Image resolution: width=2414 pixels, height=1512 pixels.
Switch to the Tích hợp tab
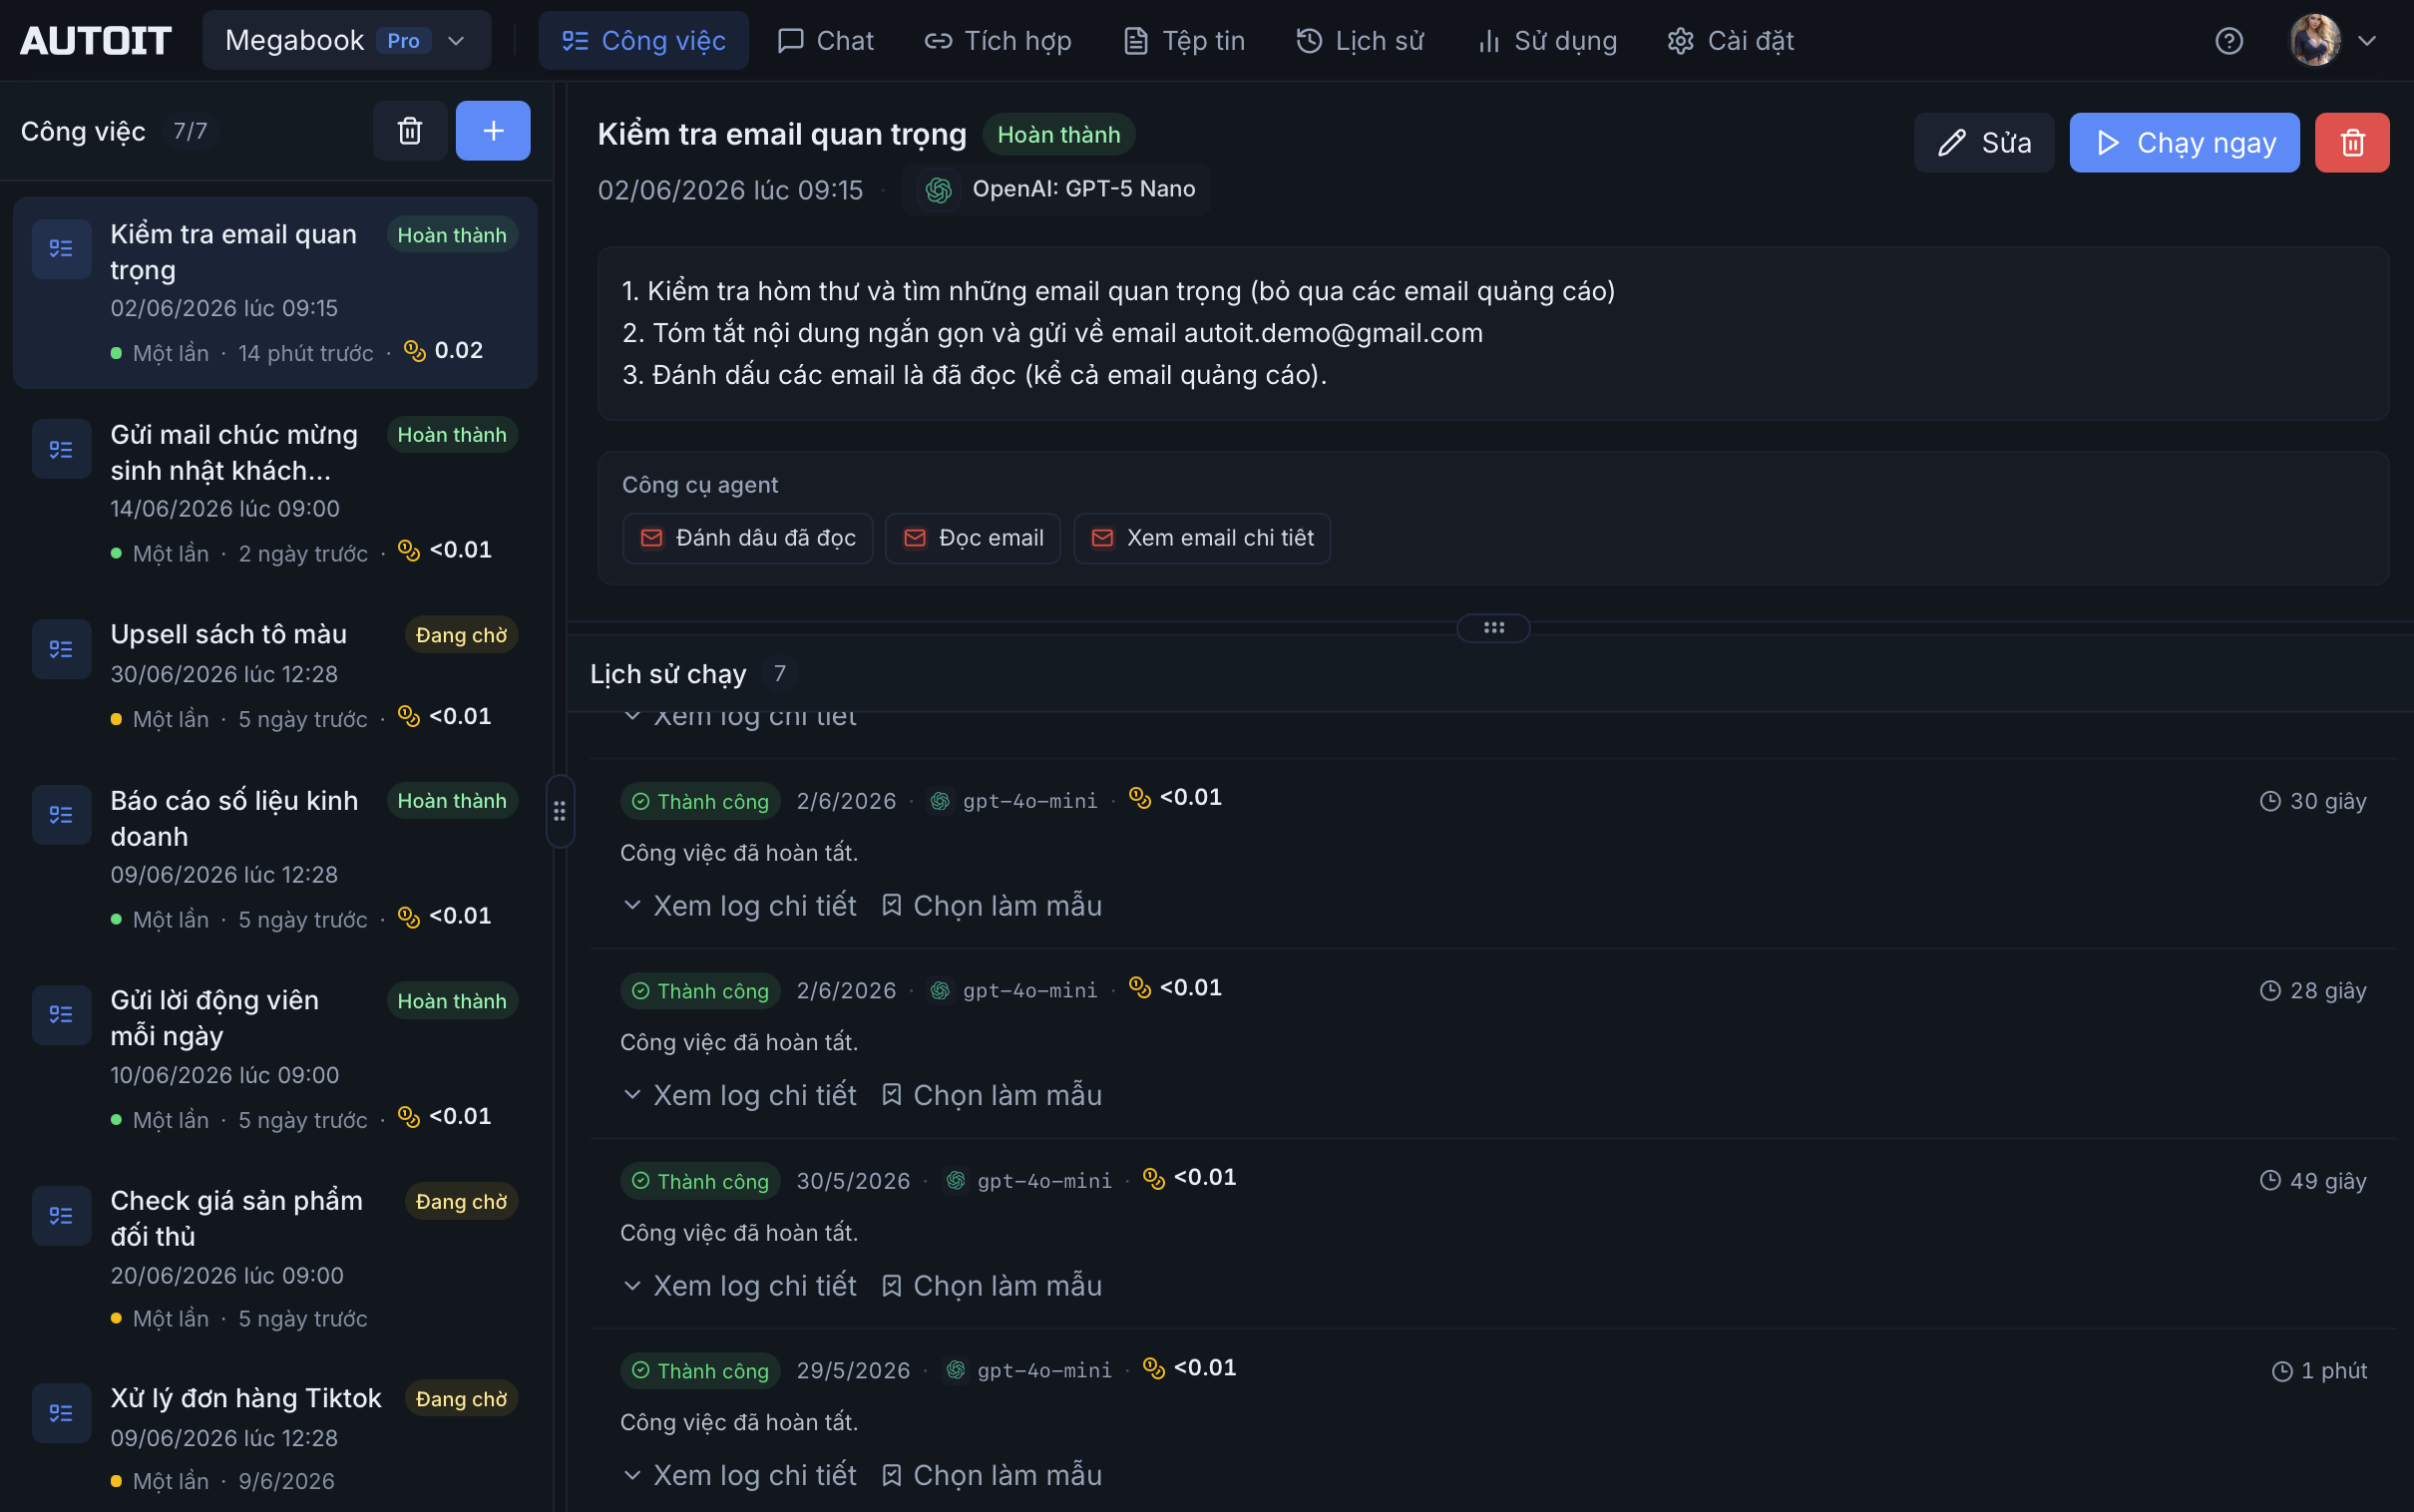pos(997,41)
